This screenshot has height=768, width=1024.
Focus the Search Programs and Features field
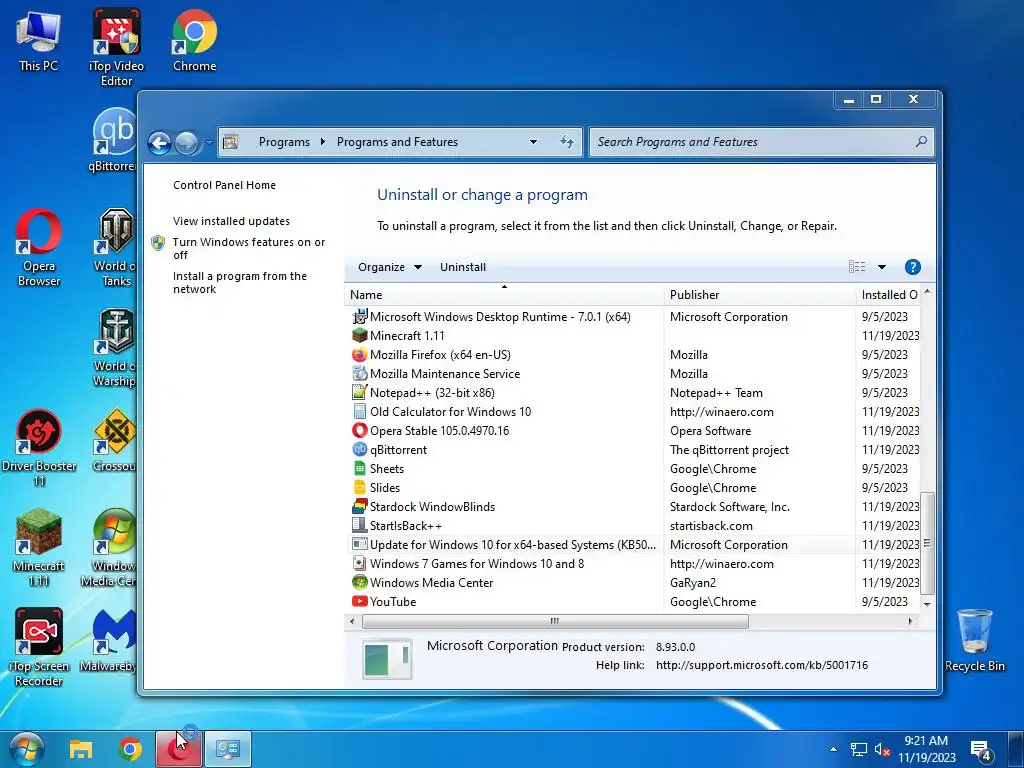click(761, 142)
